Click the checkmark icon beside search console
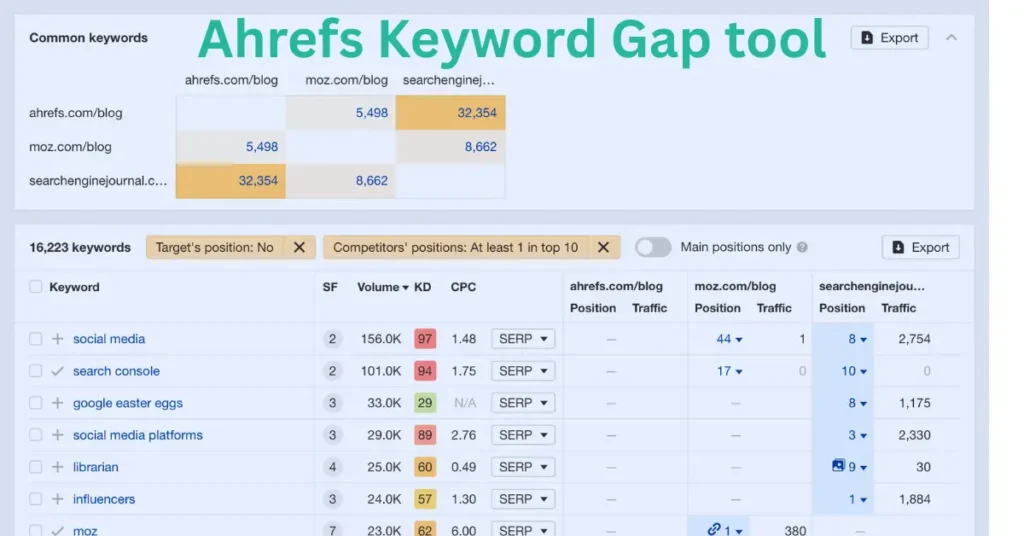This screenshot has width=1024, height=536. tap(57, 371)
